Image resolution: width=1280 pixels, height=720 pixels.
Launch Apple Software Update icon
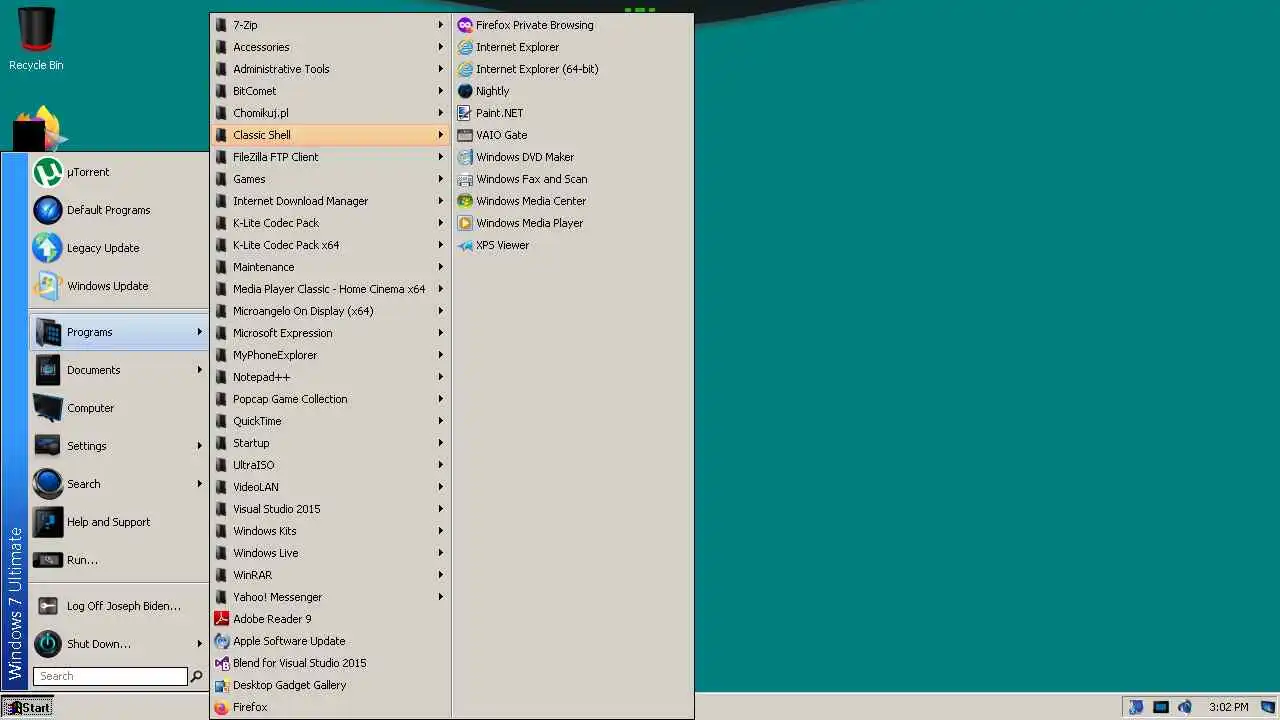point(222,641)
